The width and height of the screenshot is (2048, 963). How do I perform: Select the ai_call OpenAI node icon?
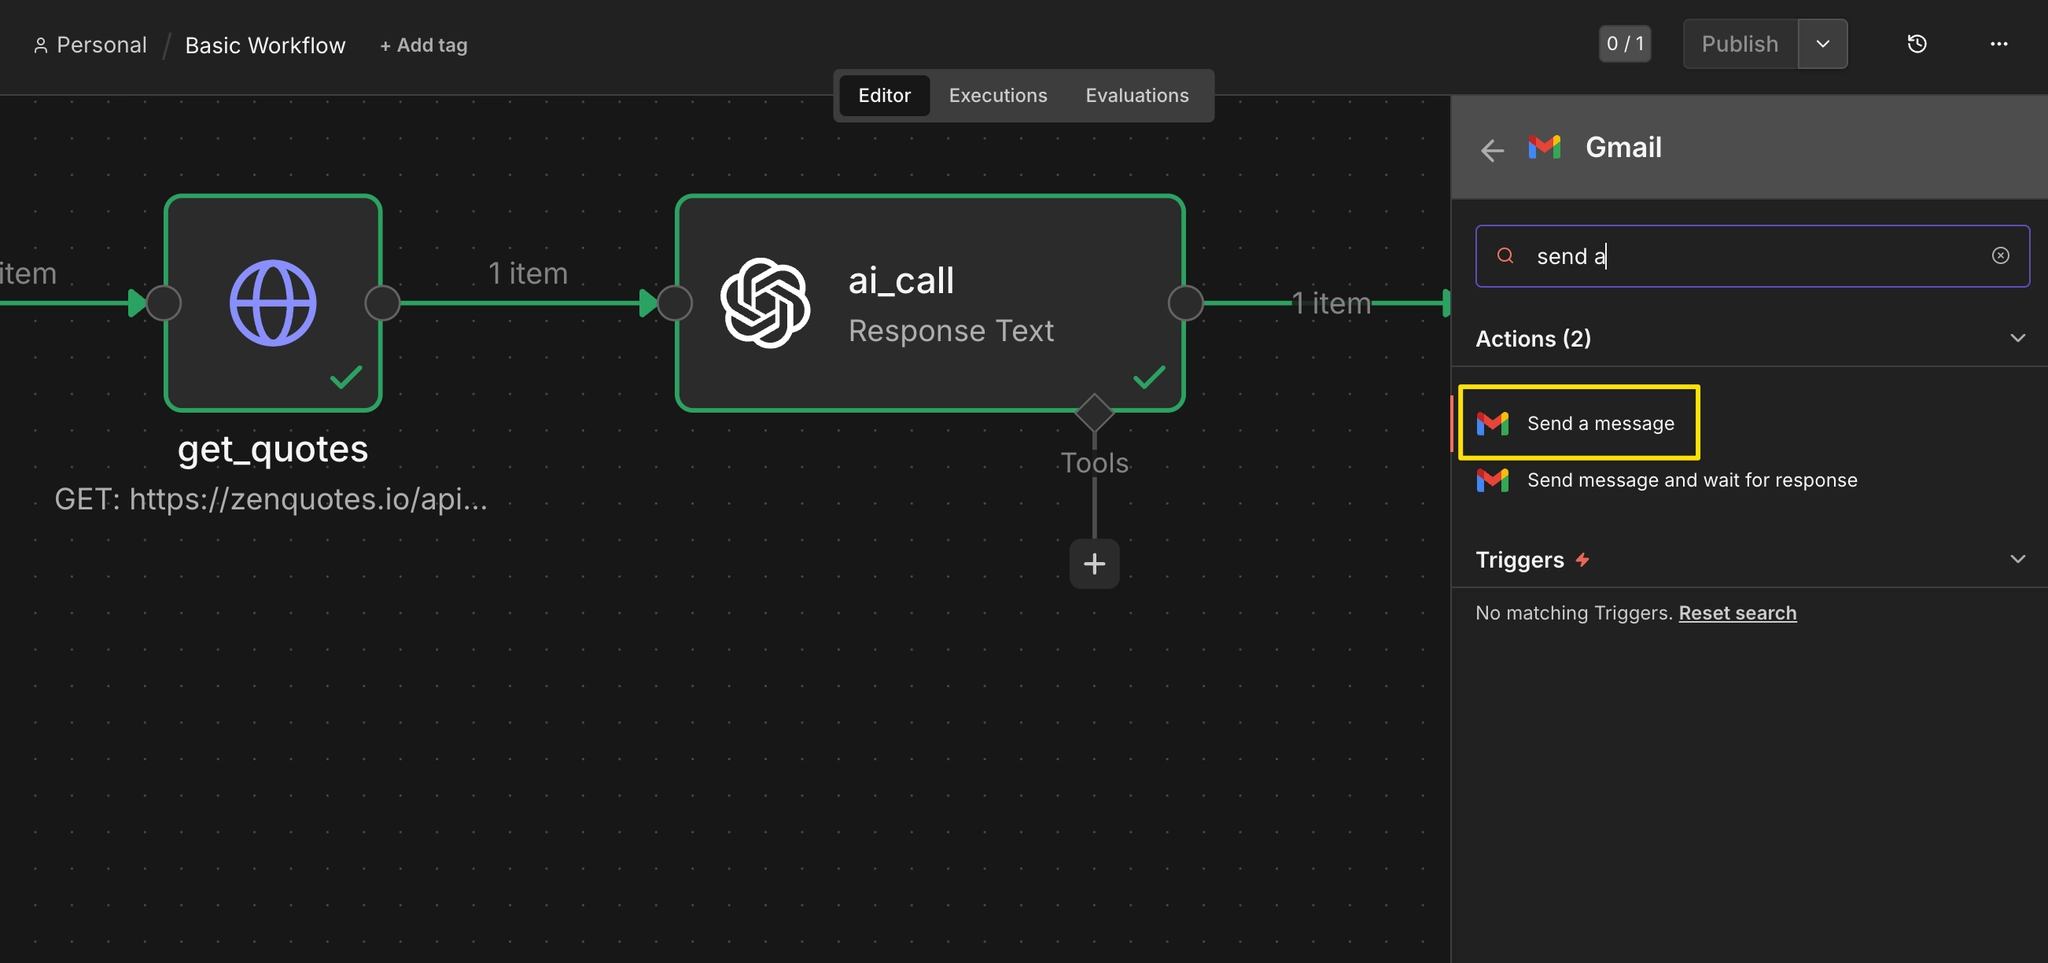765,303
